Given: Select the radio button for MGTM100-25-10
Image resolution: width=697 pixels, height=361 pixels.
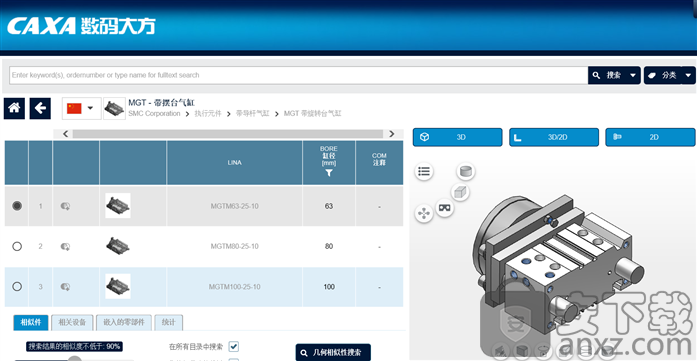Looking at the screenshot, I should coord(17,287).
